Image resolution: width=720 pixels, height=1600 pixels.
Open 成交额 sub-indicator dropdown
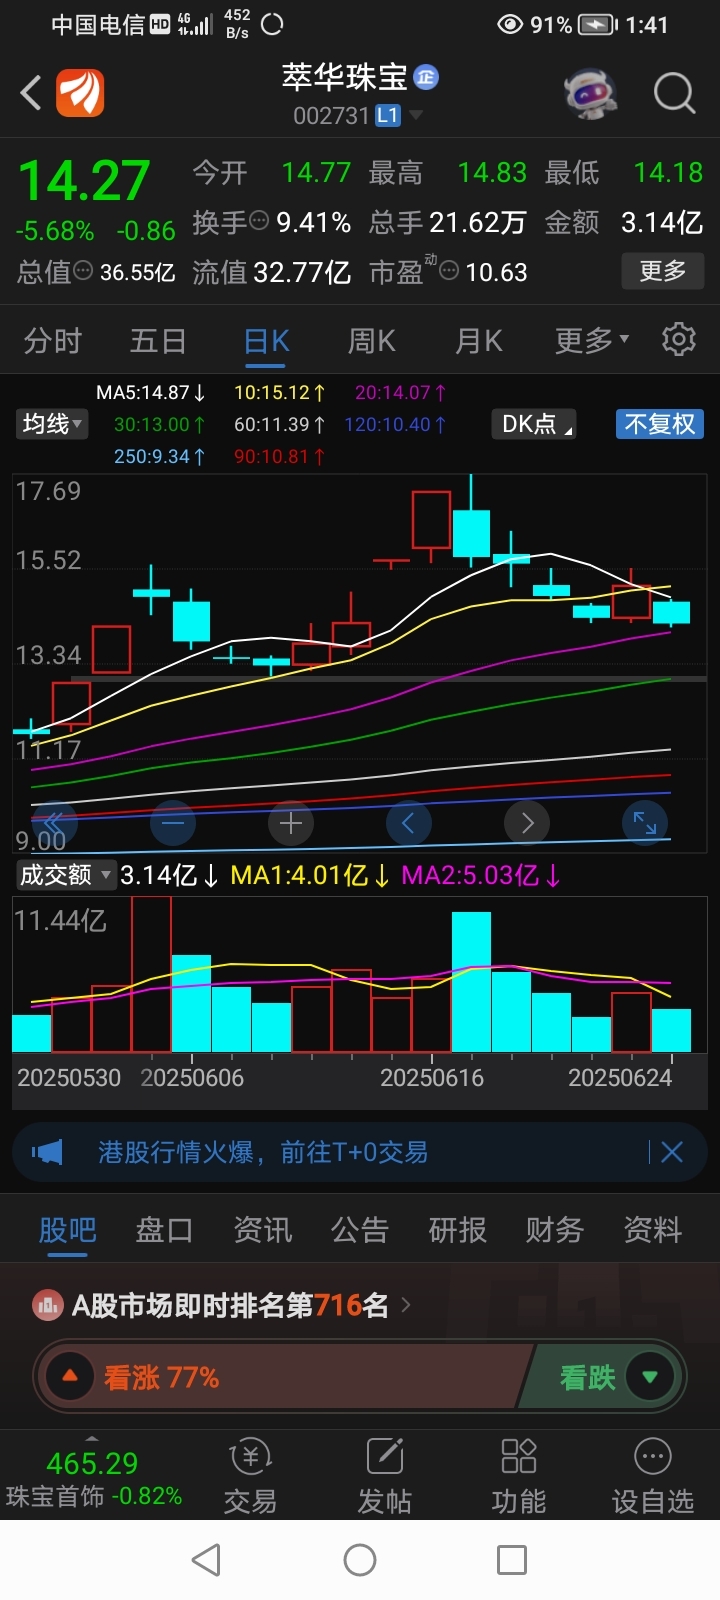[65, 875]
